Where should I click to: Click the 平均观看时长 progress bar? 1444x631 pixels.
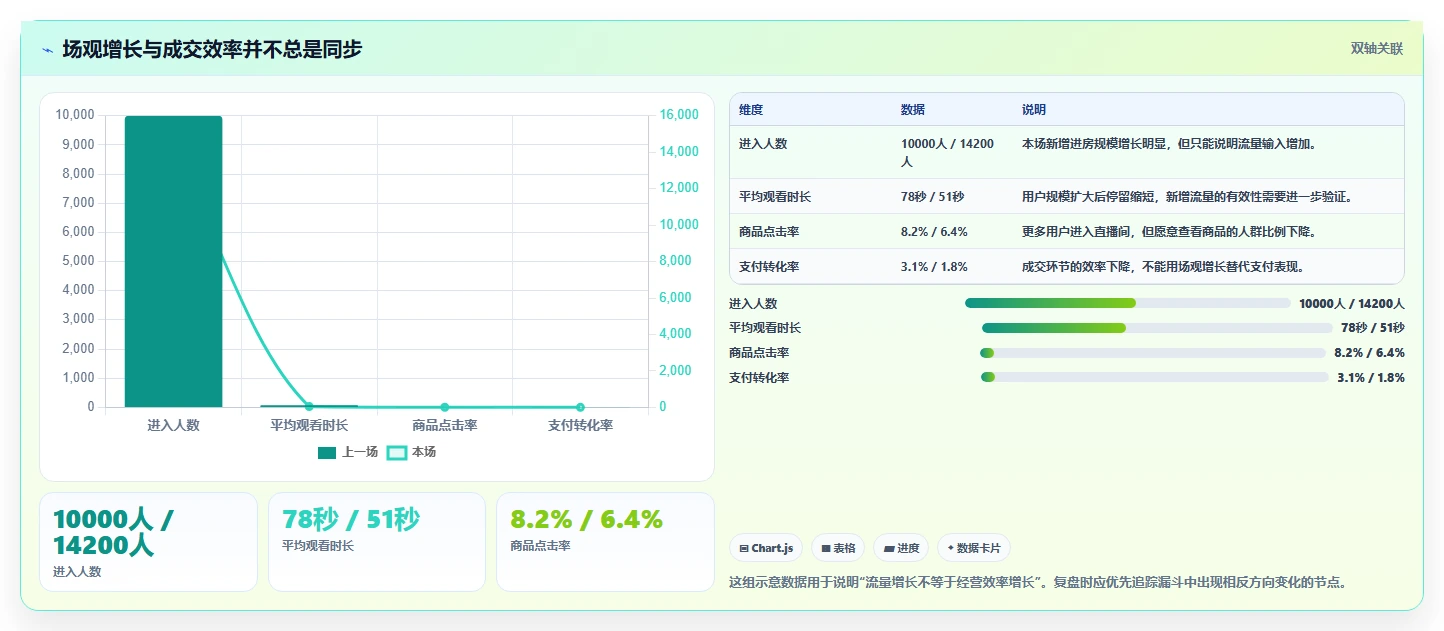pos(1157,328)
